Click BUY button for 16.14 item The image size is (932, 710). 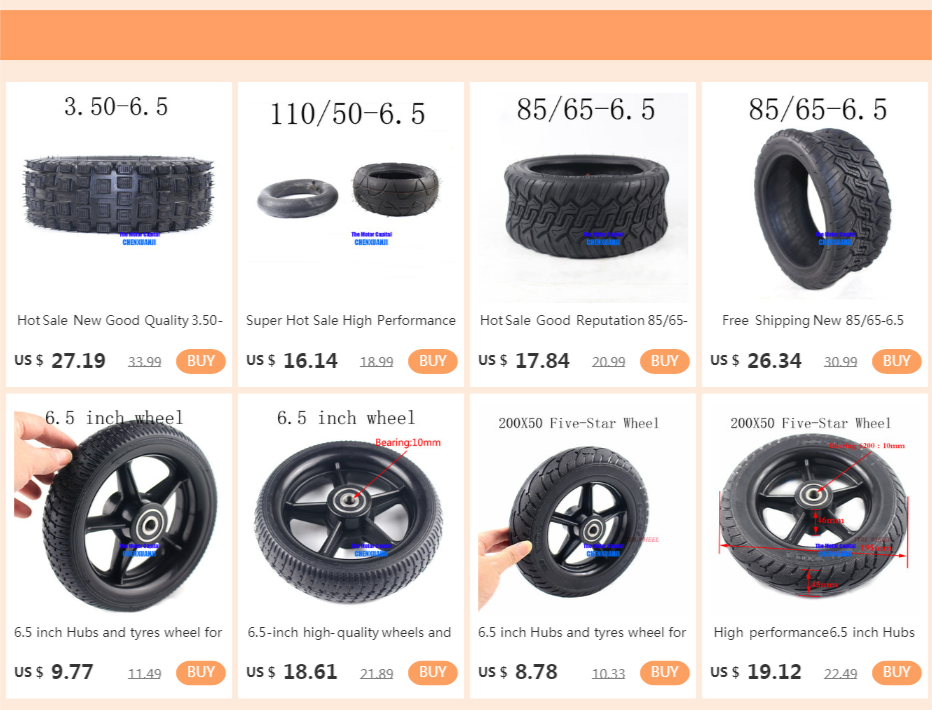[432, 361]
